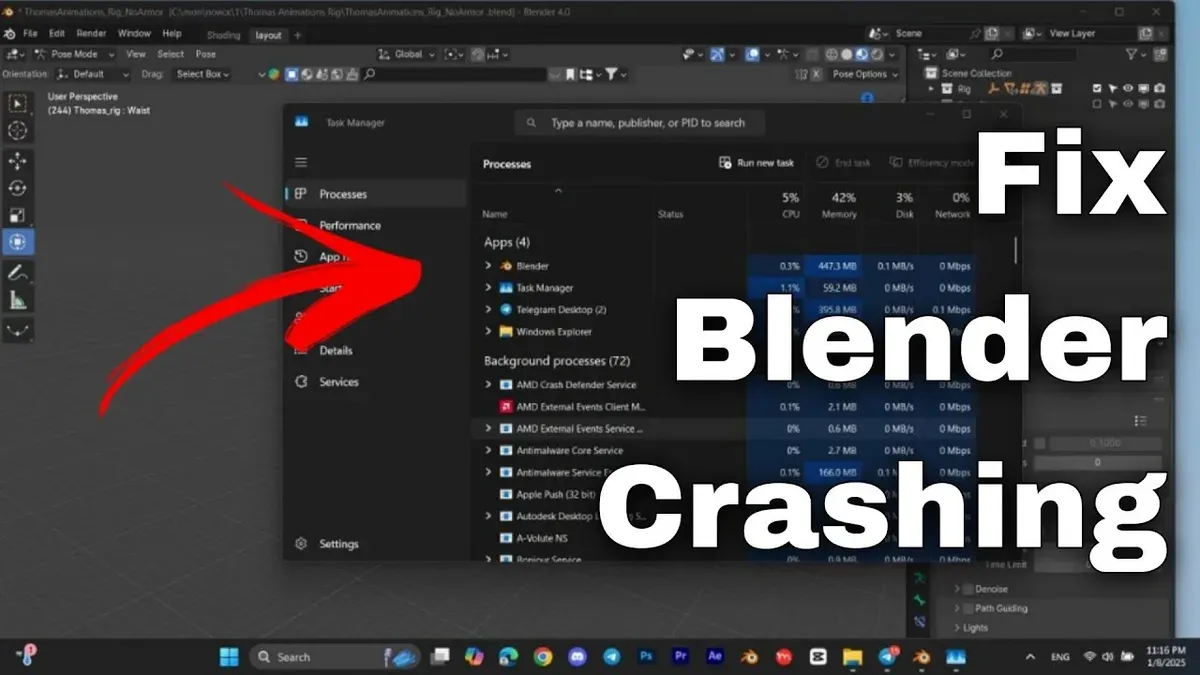Viewport: 1200px width, 675px height.
Task: Click the Task Manager processes scrollbar
Action: 1015,250
